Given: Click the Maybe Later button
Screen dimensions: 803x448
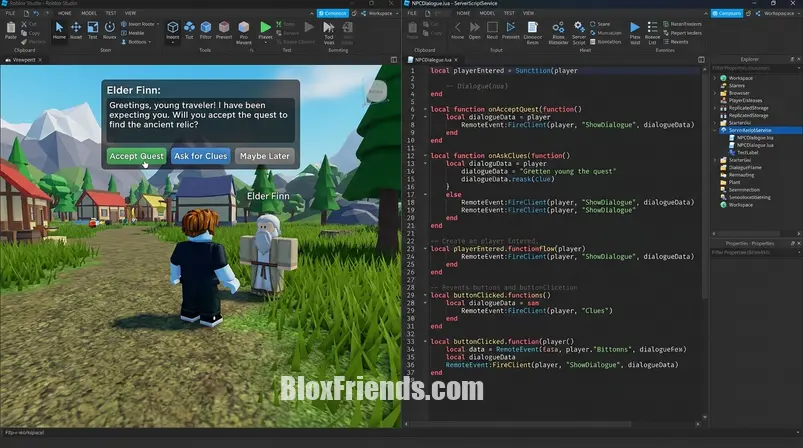Looking at the screenshot, I should (x=264, y=156).
